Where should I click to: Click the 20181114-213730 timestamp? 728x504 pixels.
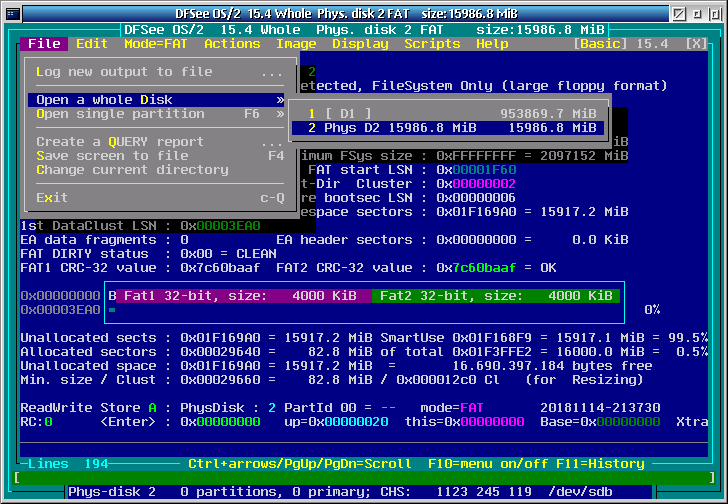600,408
